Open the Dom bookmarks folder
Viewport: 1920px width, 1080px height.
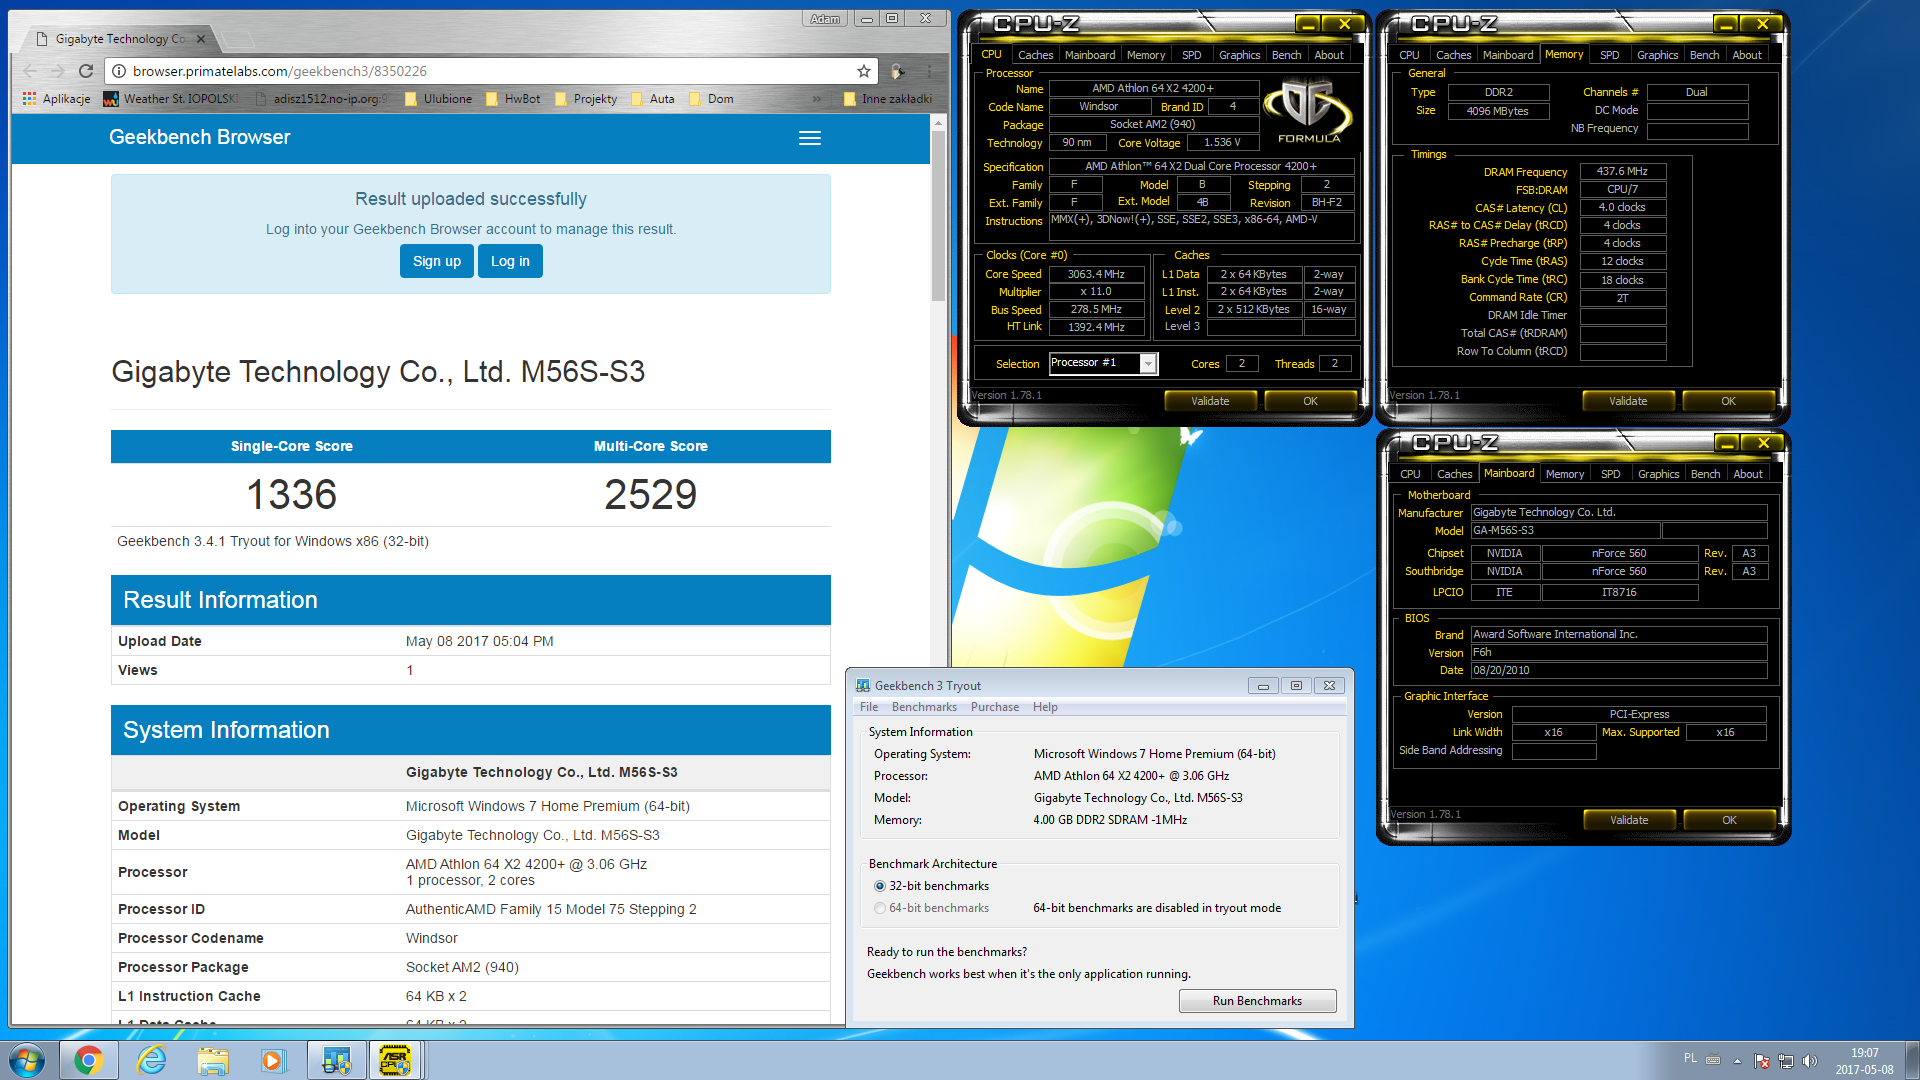click(711, 99)
